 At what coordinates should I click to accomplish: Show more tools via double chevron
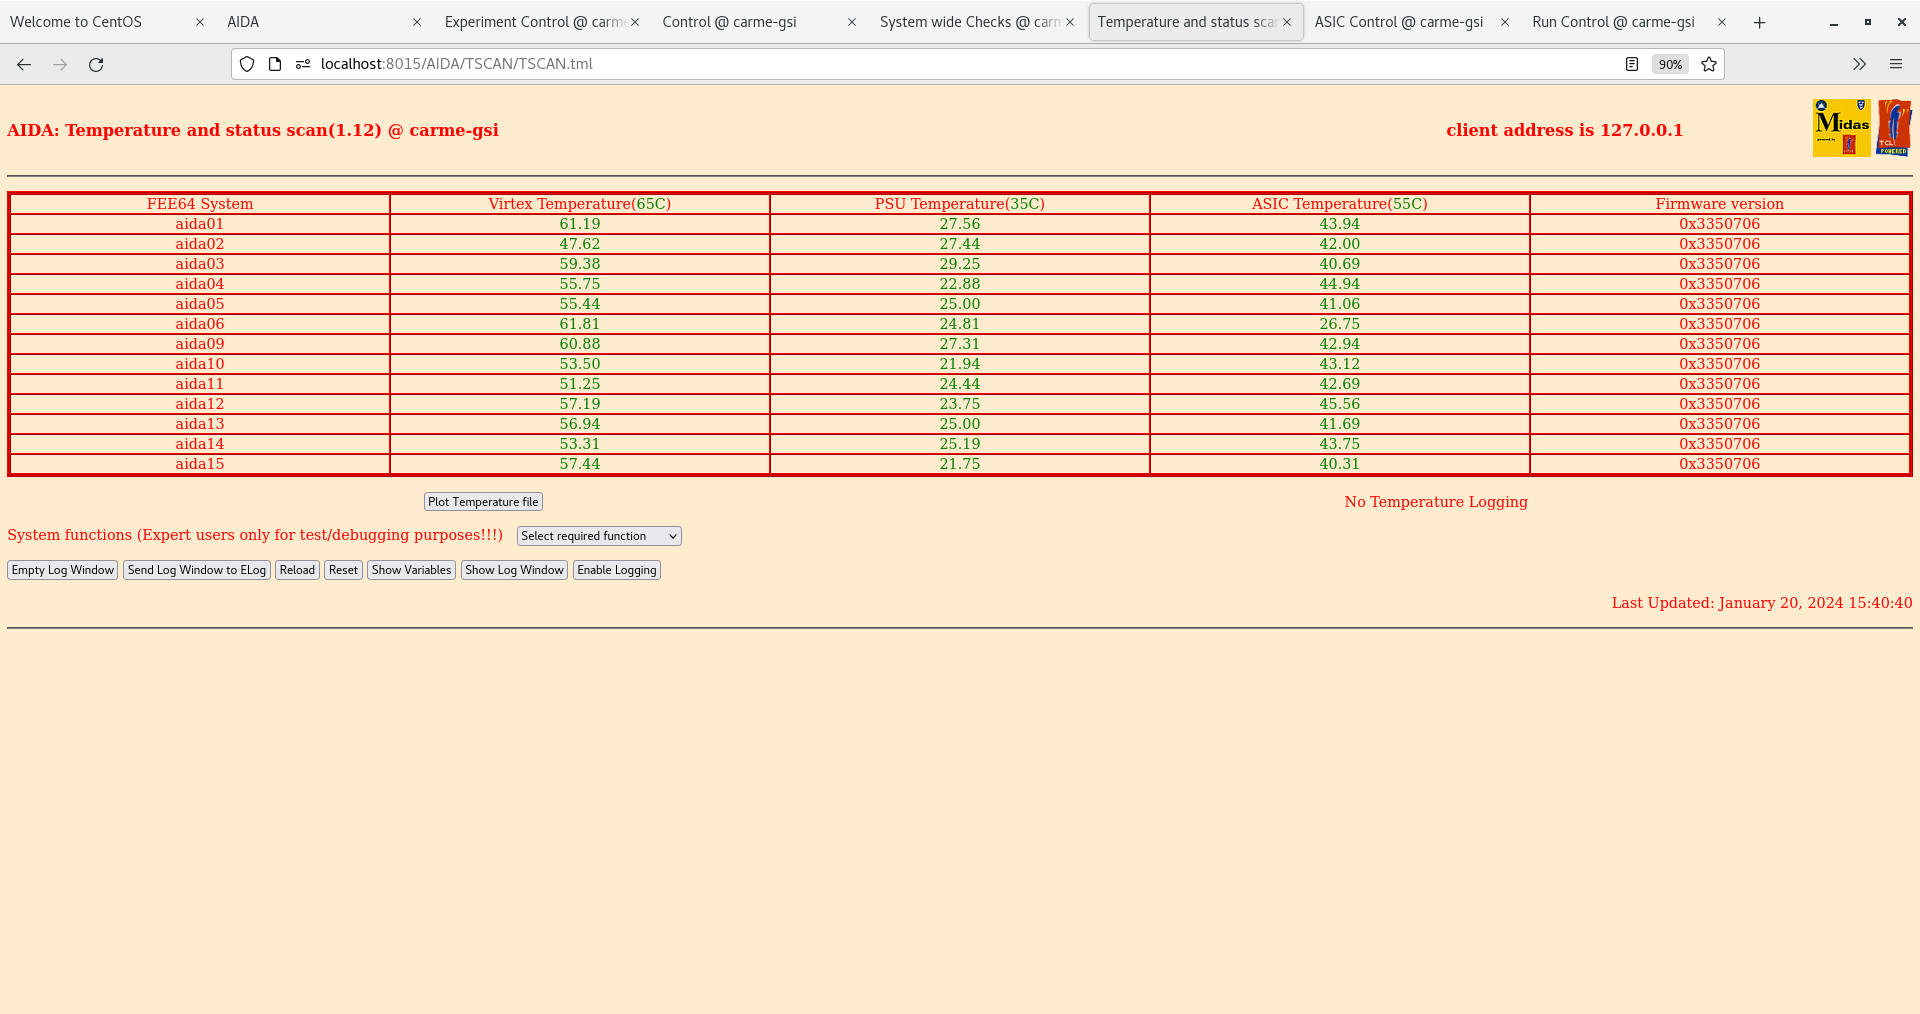(1859, 64)
